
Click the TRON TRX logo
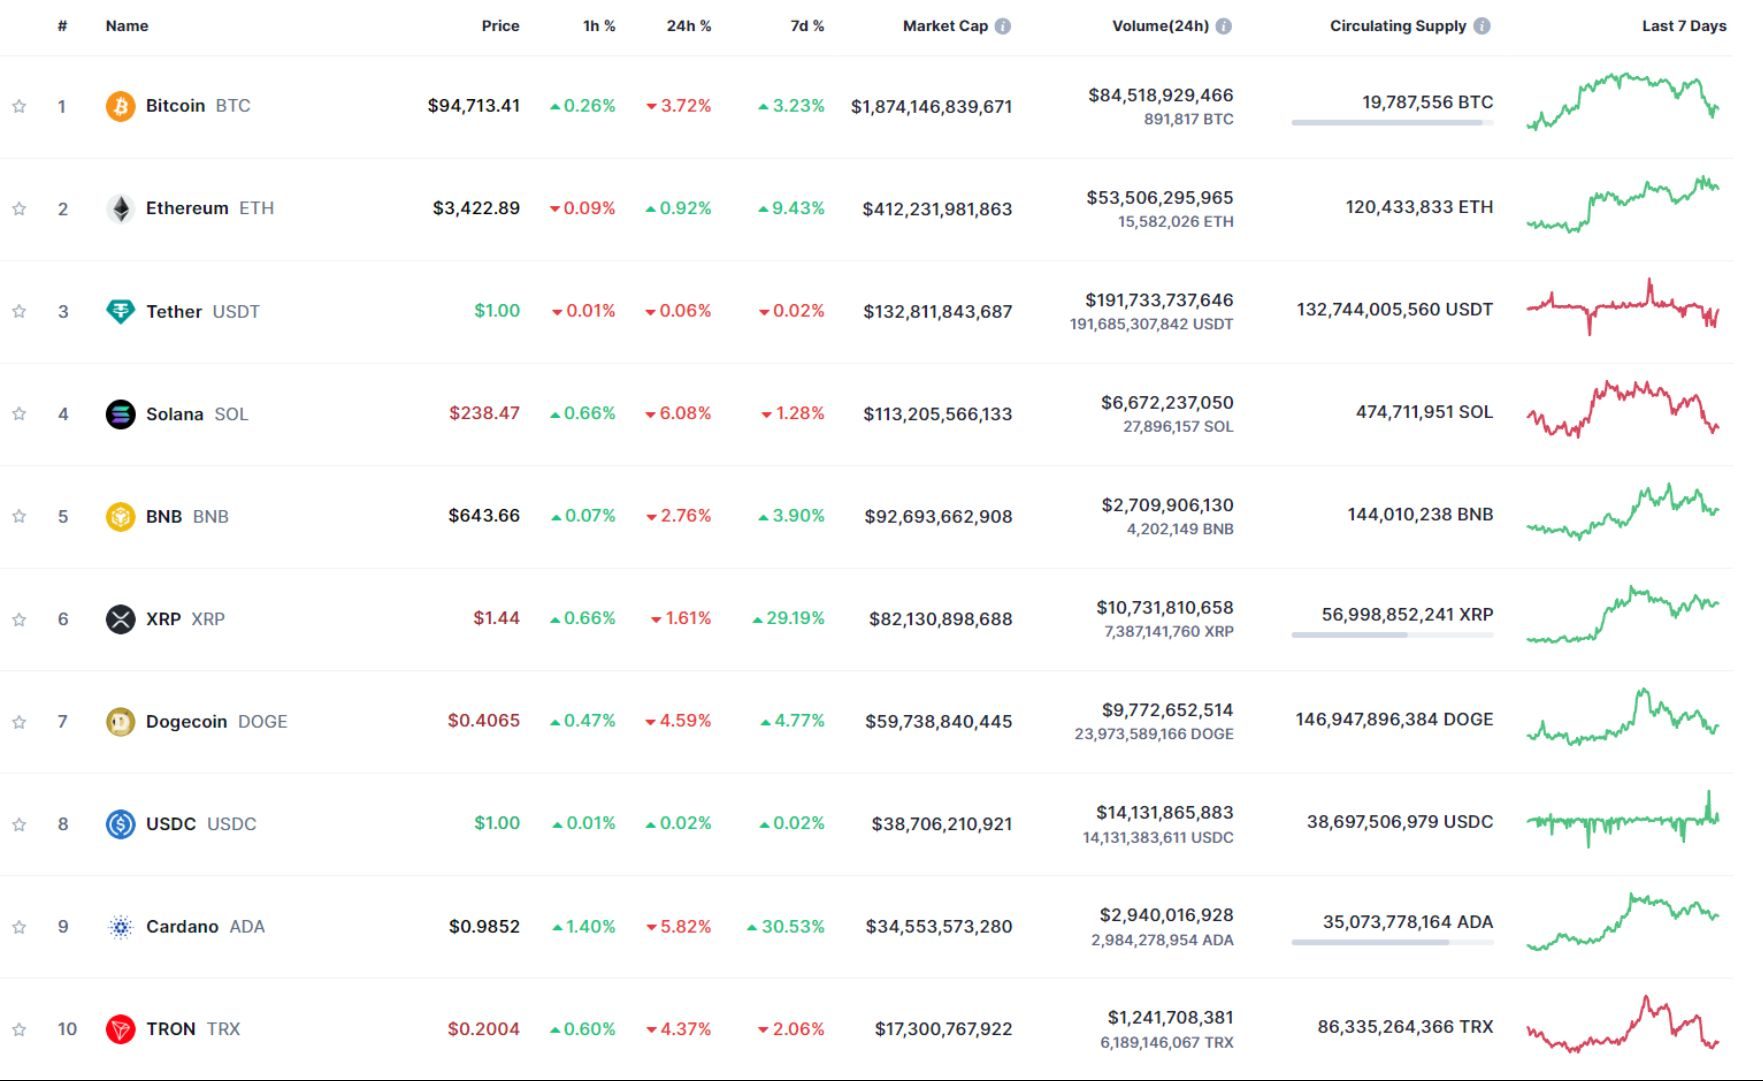120,1028
